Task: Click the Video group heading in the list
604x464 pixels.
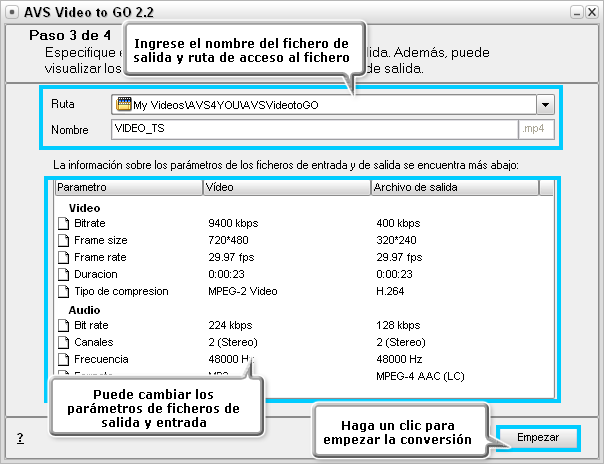Action: pos(84,208)
